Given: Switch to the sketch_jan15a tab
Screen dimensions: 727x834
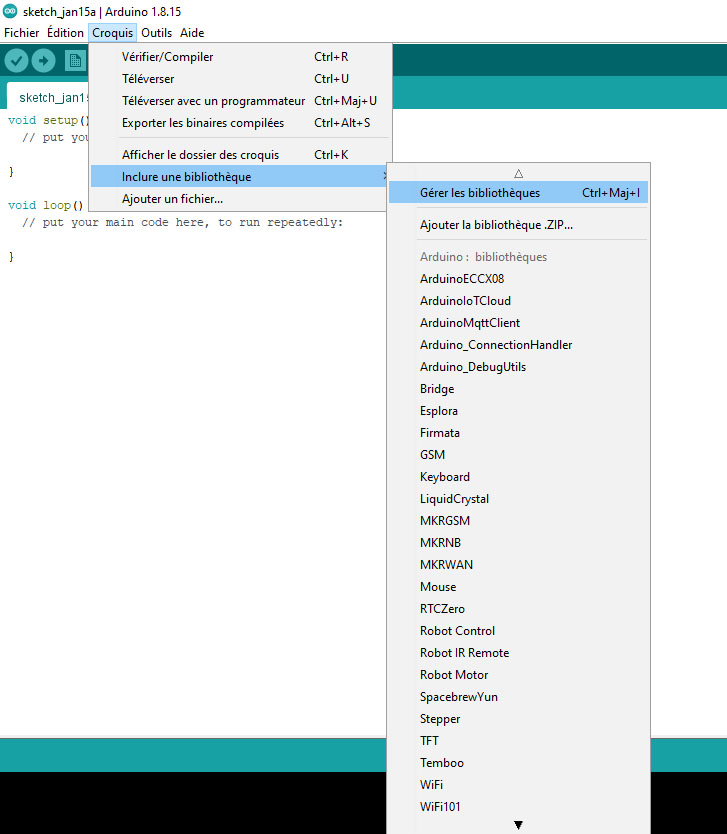Looking at the screenshot, I should point(48,97).
